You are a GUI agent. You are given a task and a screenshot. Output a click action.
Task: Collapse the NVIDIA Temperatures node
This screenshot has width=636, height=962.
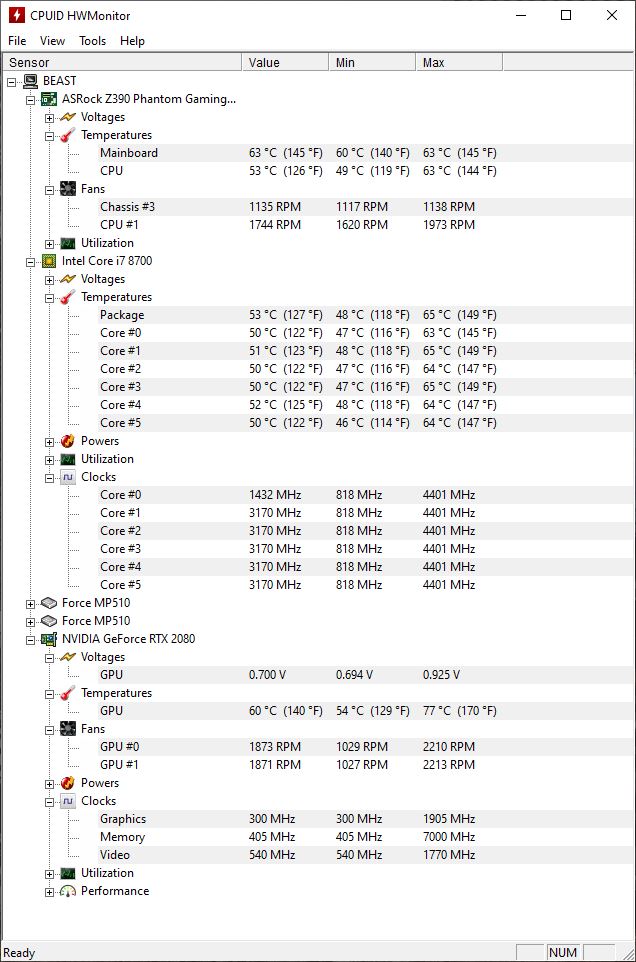pyautogui.click(x=50, y=693)
